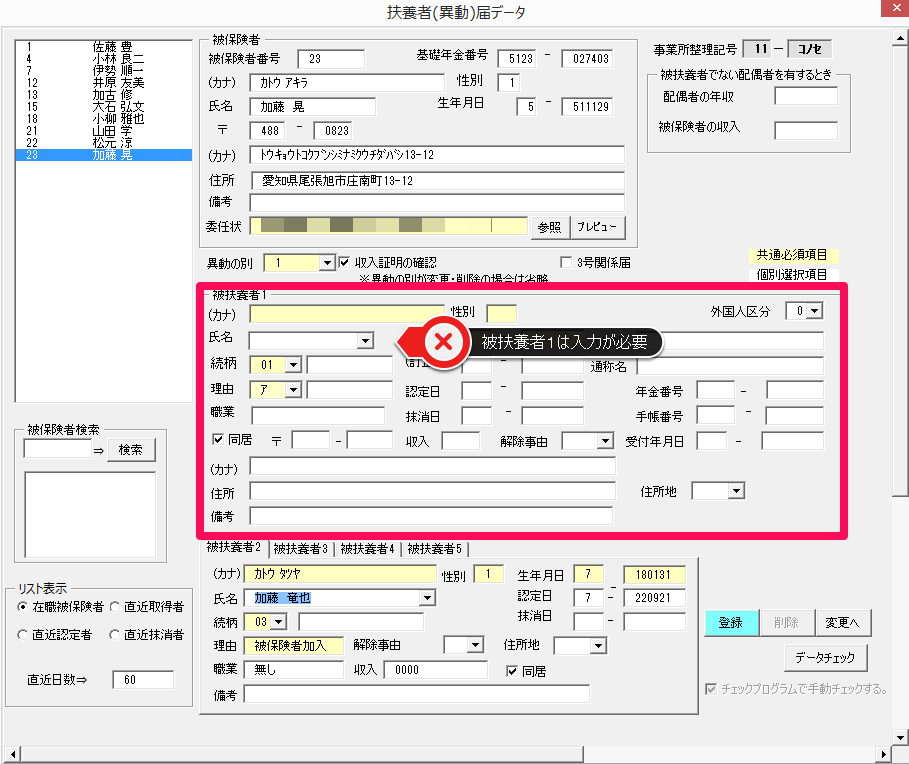Select 加古 修 in the list
Viewport: 909px width, 764px height.
(104, 94)
